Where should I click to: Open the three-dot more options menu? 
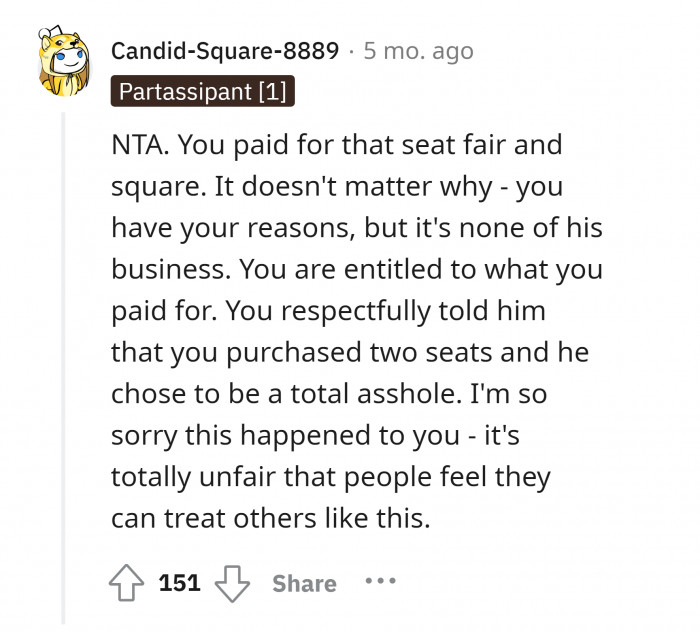[x=380, y=582]
